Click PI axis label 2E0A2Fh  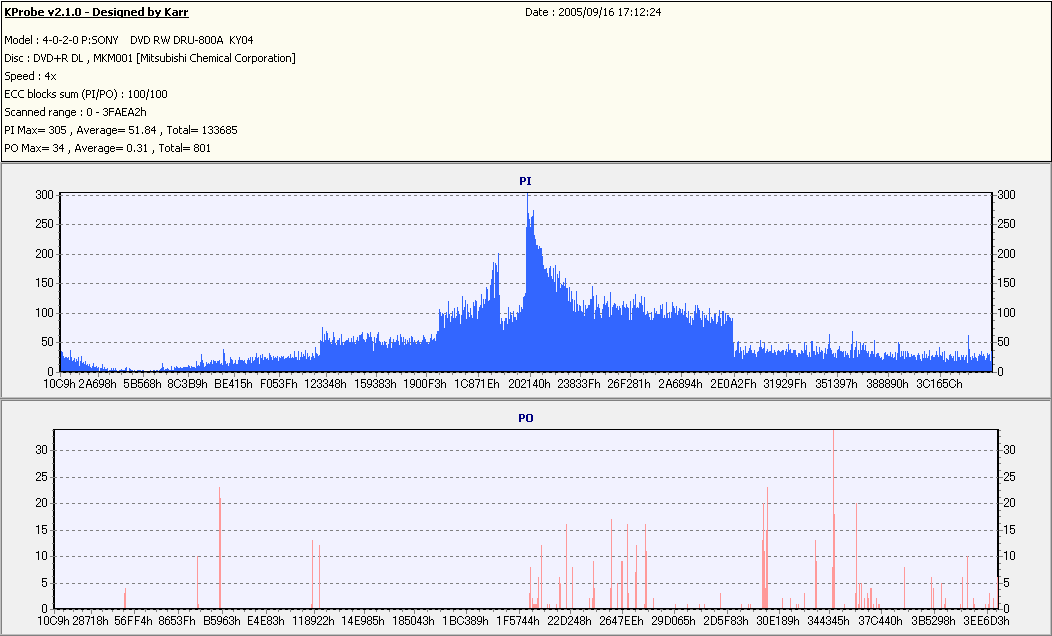click(x=733, y=384)
